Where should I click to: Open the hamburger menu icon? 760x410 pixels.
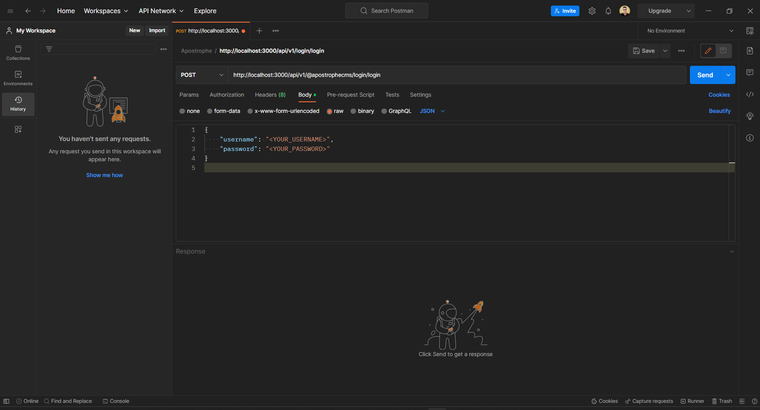pyautogui.click(x=10, y=11)
